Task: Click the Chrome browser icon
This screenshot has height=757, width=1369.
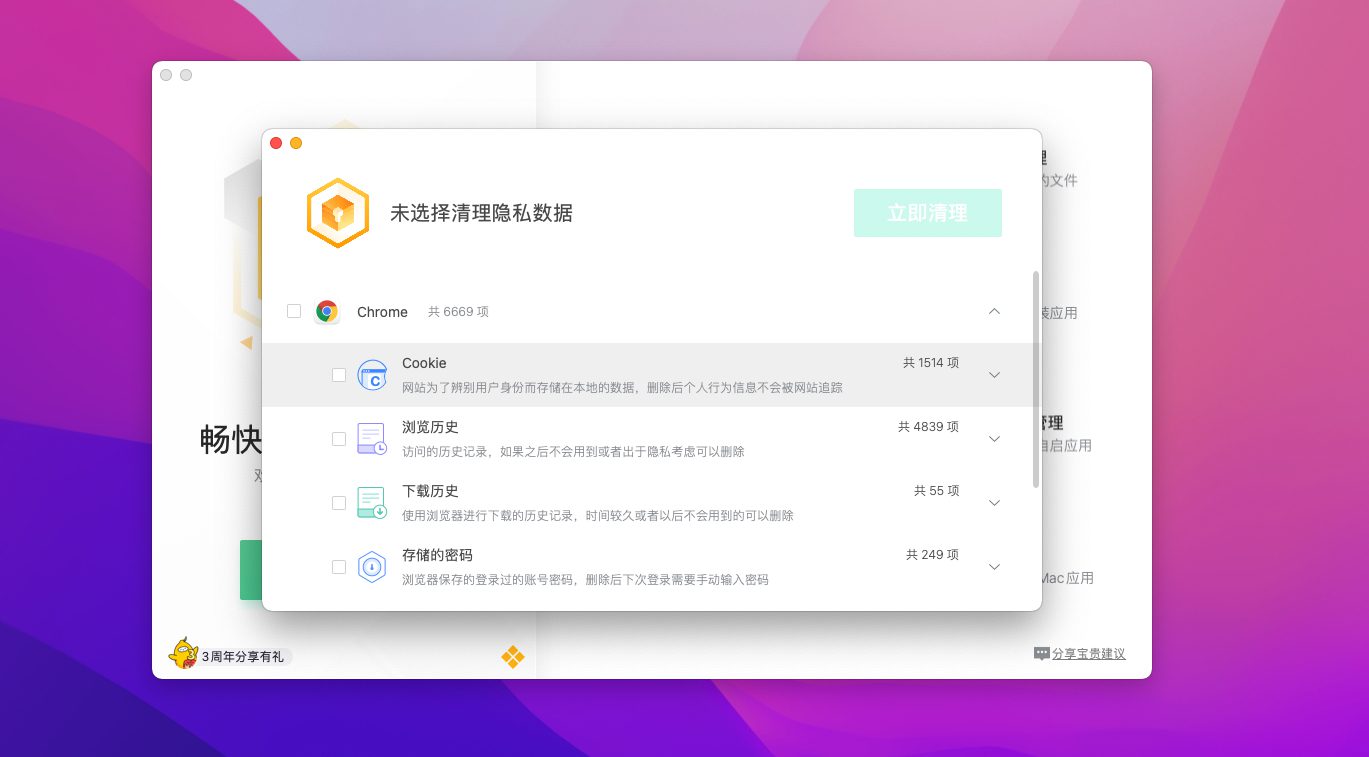Action: [x=326, y=312]
